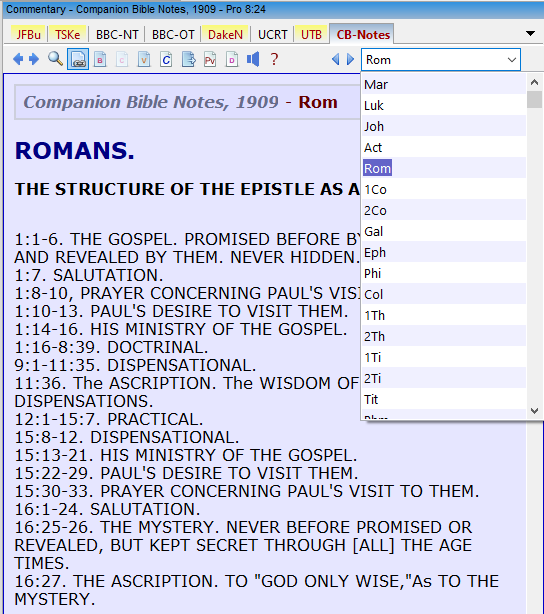
Task: Expand the tab list overflow arrow
Action: click(530, 34)
